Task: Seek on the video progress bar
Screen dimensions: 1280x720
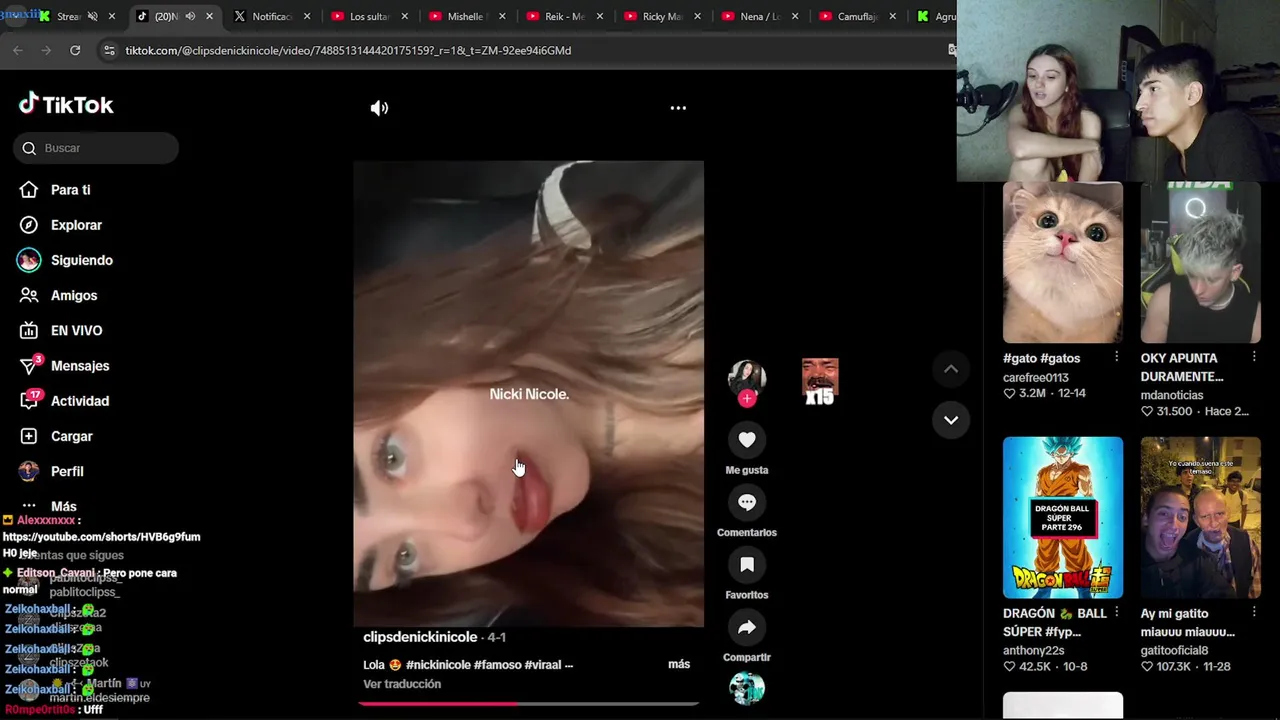Action: click(x=528, y=704)
